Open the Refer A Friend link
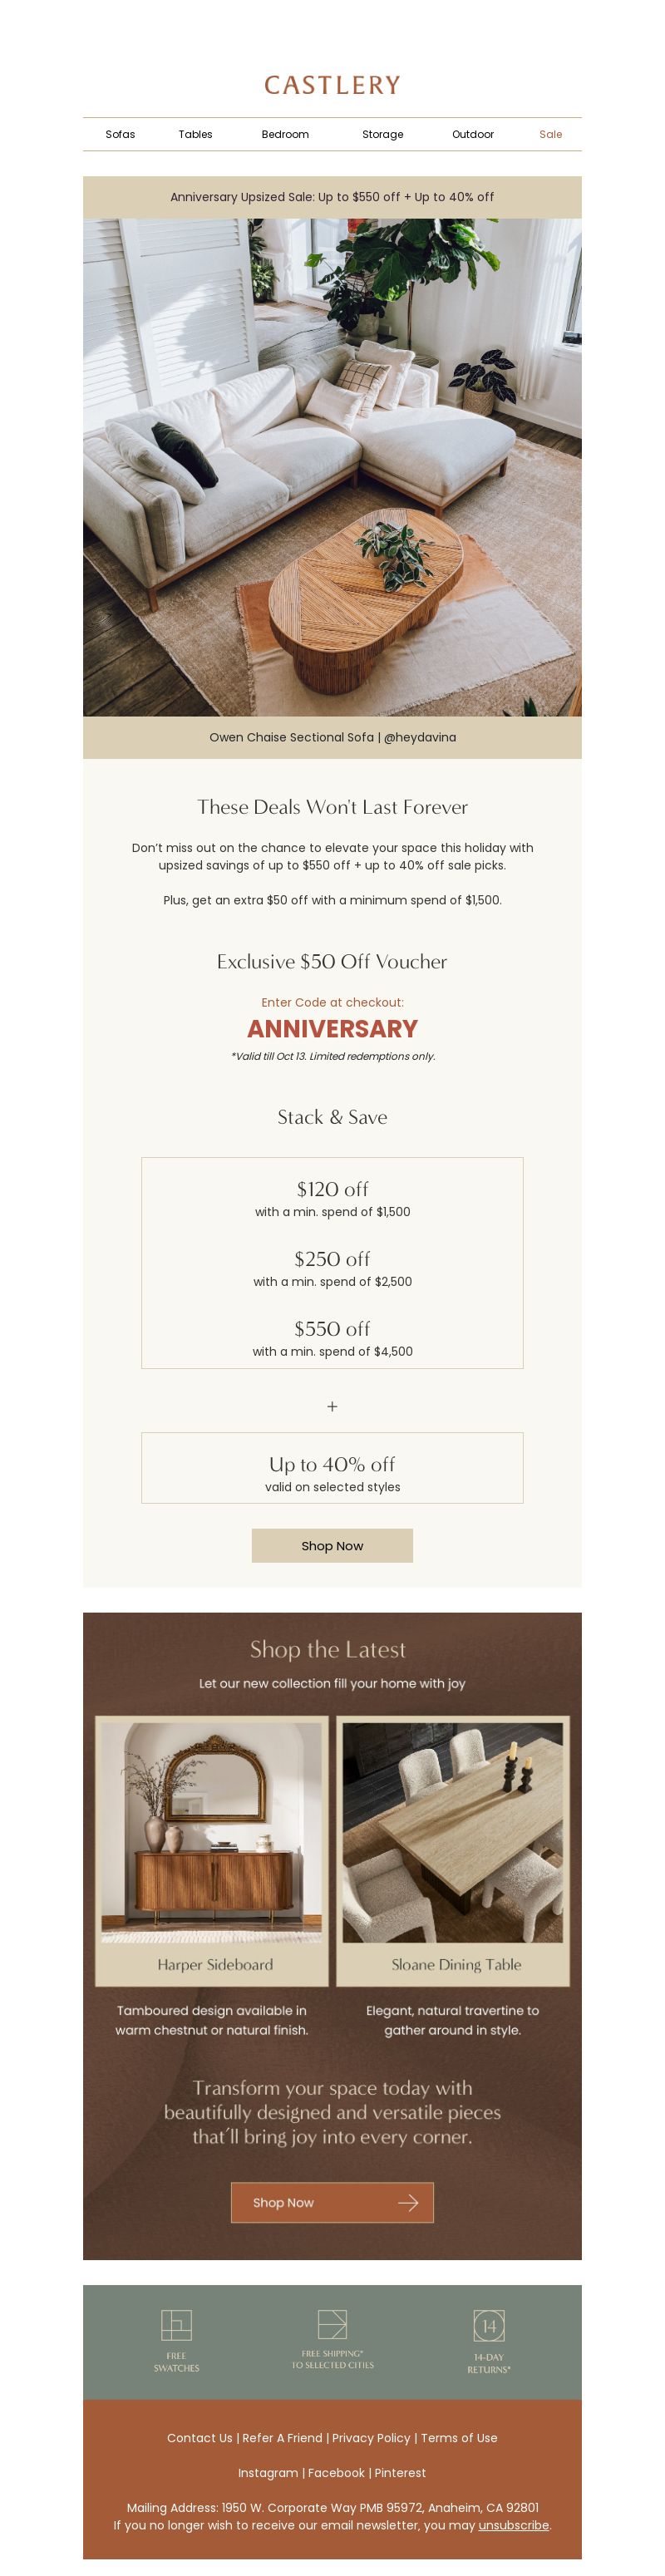Screen dimensions: 665x2576 tap(282, 2437)
